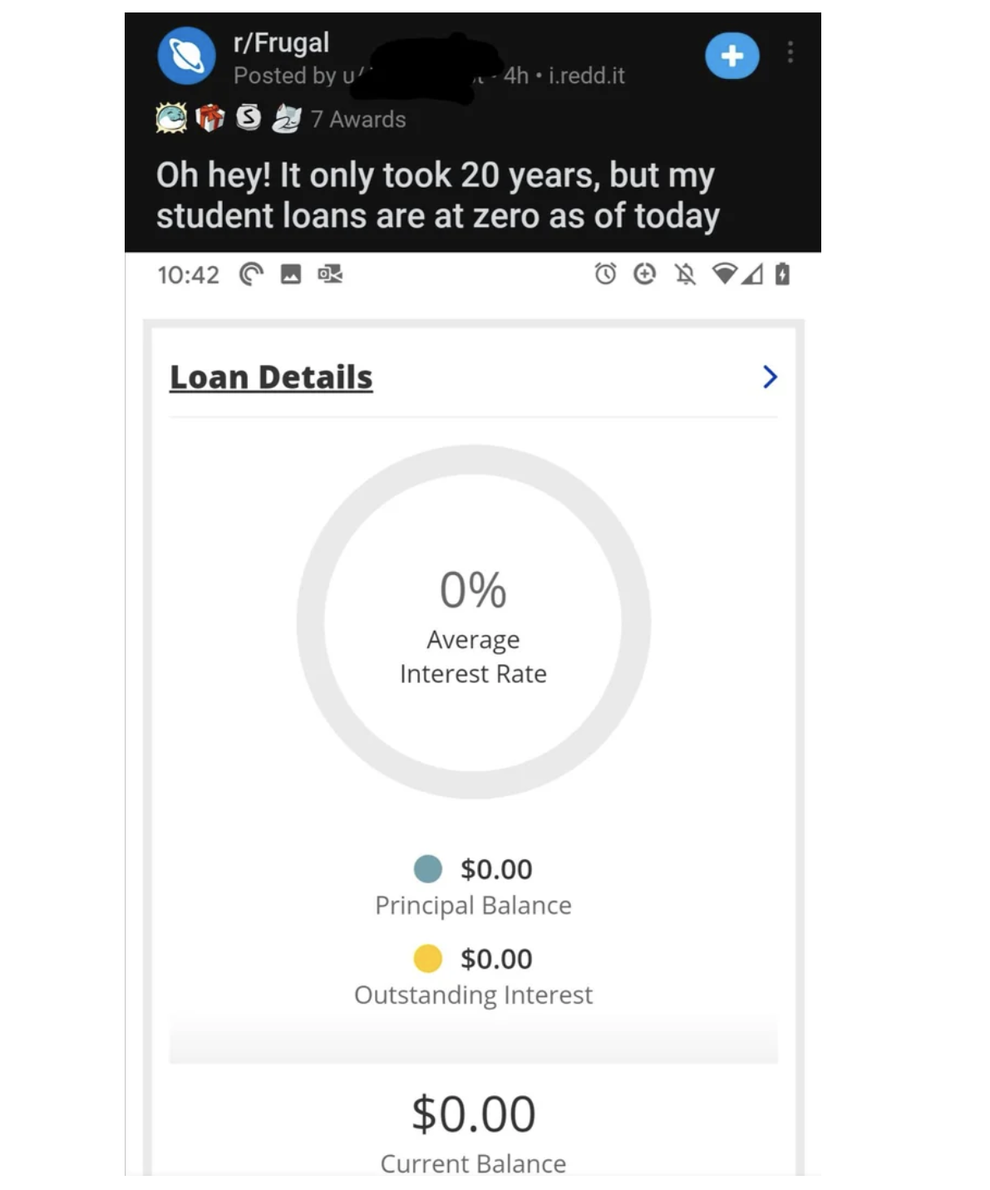Screen dimensions: 990x1190
Task: Click the yellow Outstanding Interest color dot
Action: [428, 958]
